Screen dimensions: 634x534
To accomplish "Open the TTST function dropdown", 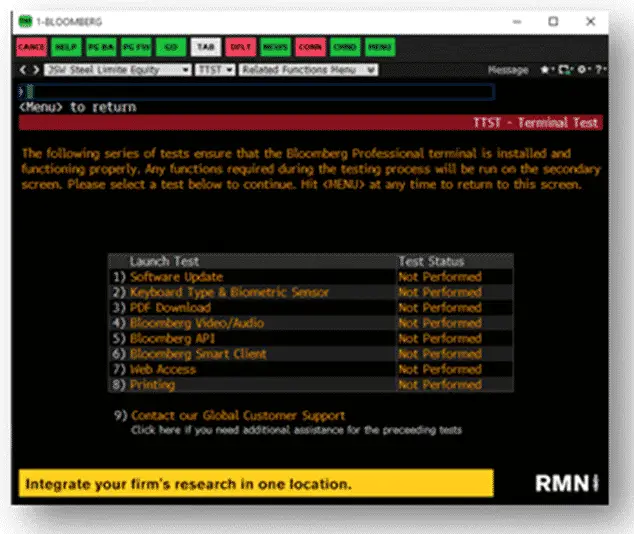I will click(x=215, y=70).
